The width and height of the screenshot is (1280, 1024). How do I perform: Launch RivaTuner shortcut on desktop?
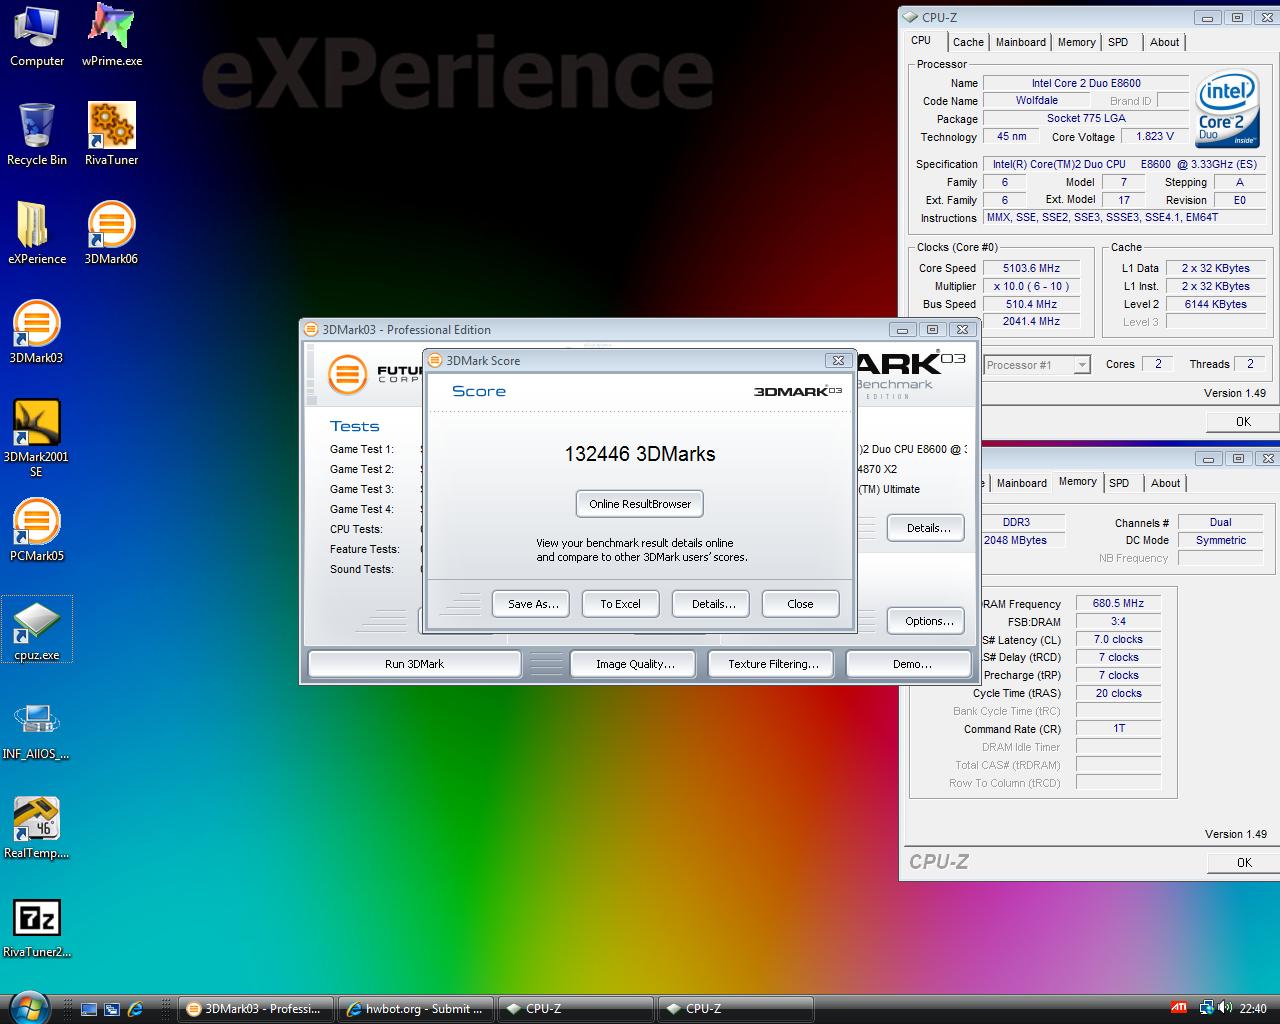pyautogui.click(x=111, y=134)
